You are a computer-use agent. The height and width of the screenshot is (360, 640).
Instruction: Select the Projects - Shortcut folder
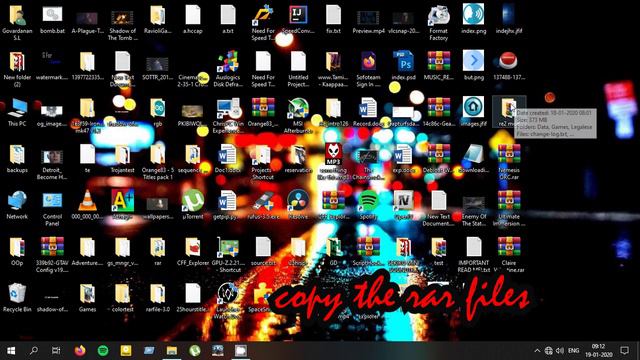[263, 162]
